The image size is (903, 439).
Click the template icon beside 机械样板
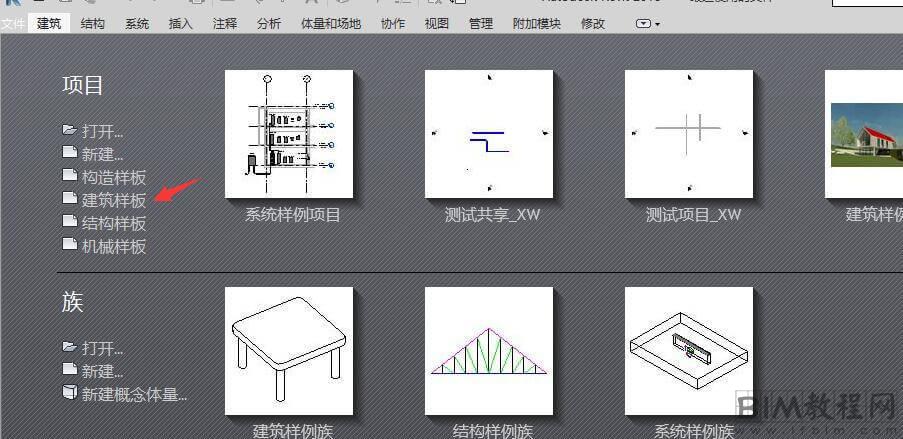tap(70, 244)
